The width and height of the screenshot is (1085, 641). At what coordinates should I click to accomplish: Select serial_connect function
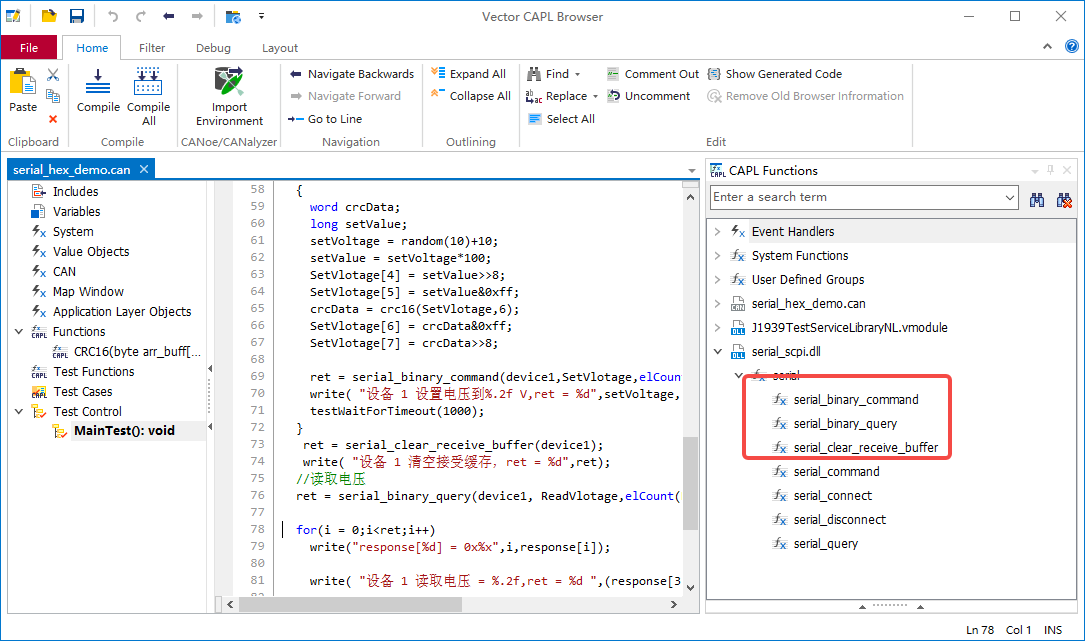832,496
